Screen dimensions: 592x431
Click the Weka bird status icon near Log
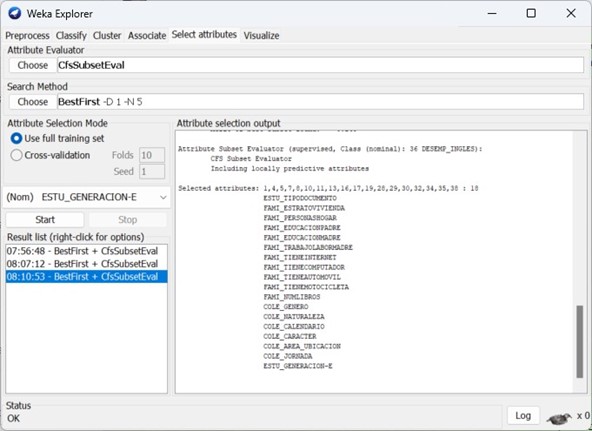coord(559,417)
